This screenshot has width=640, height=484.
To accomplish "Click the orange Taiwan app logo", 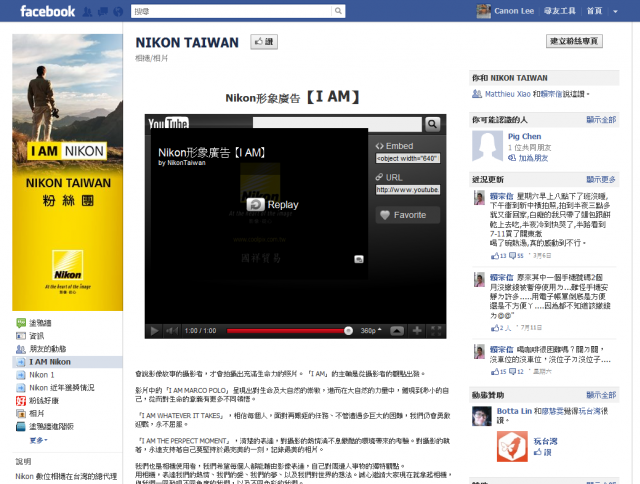I will (x=512, y=446).
